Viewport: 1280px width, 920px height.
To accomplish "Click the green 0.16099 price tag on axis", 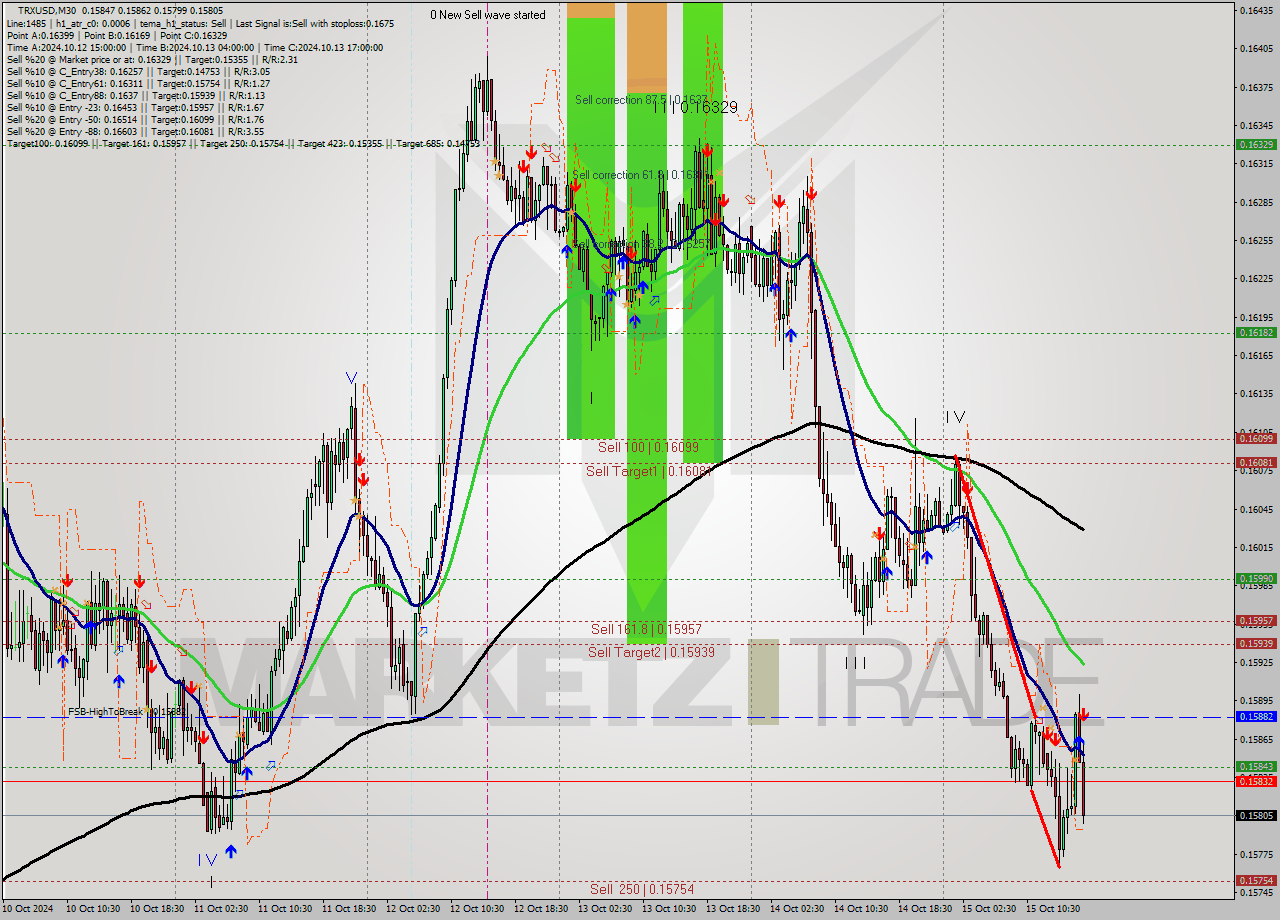I will 1256,438.
